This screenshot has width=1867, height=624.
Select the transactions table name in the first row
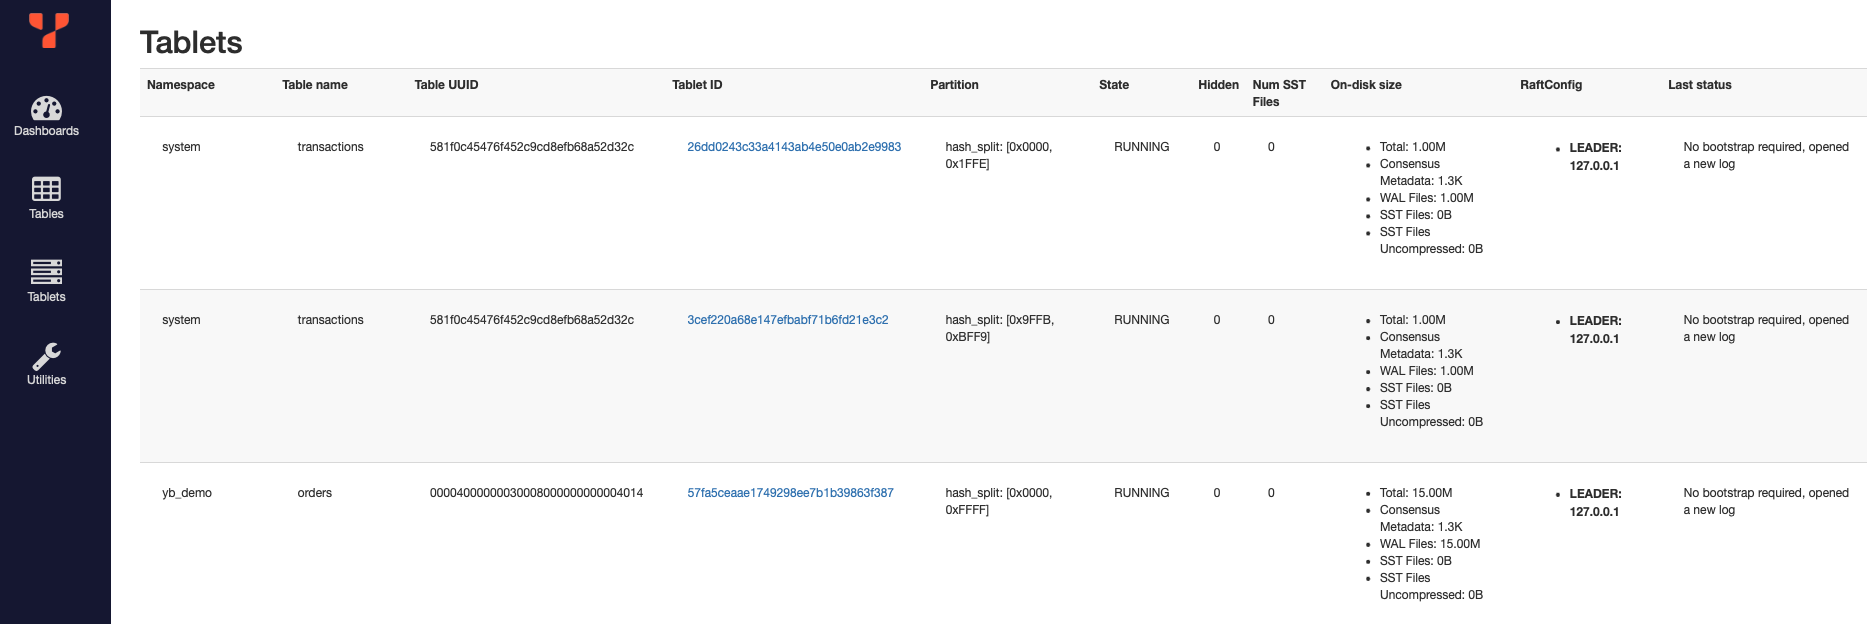(330, 146)
